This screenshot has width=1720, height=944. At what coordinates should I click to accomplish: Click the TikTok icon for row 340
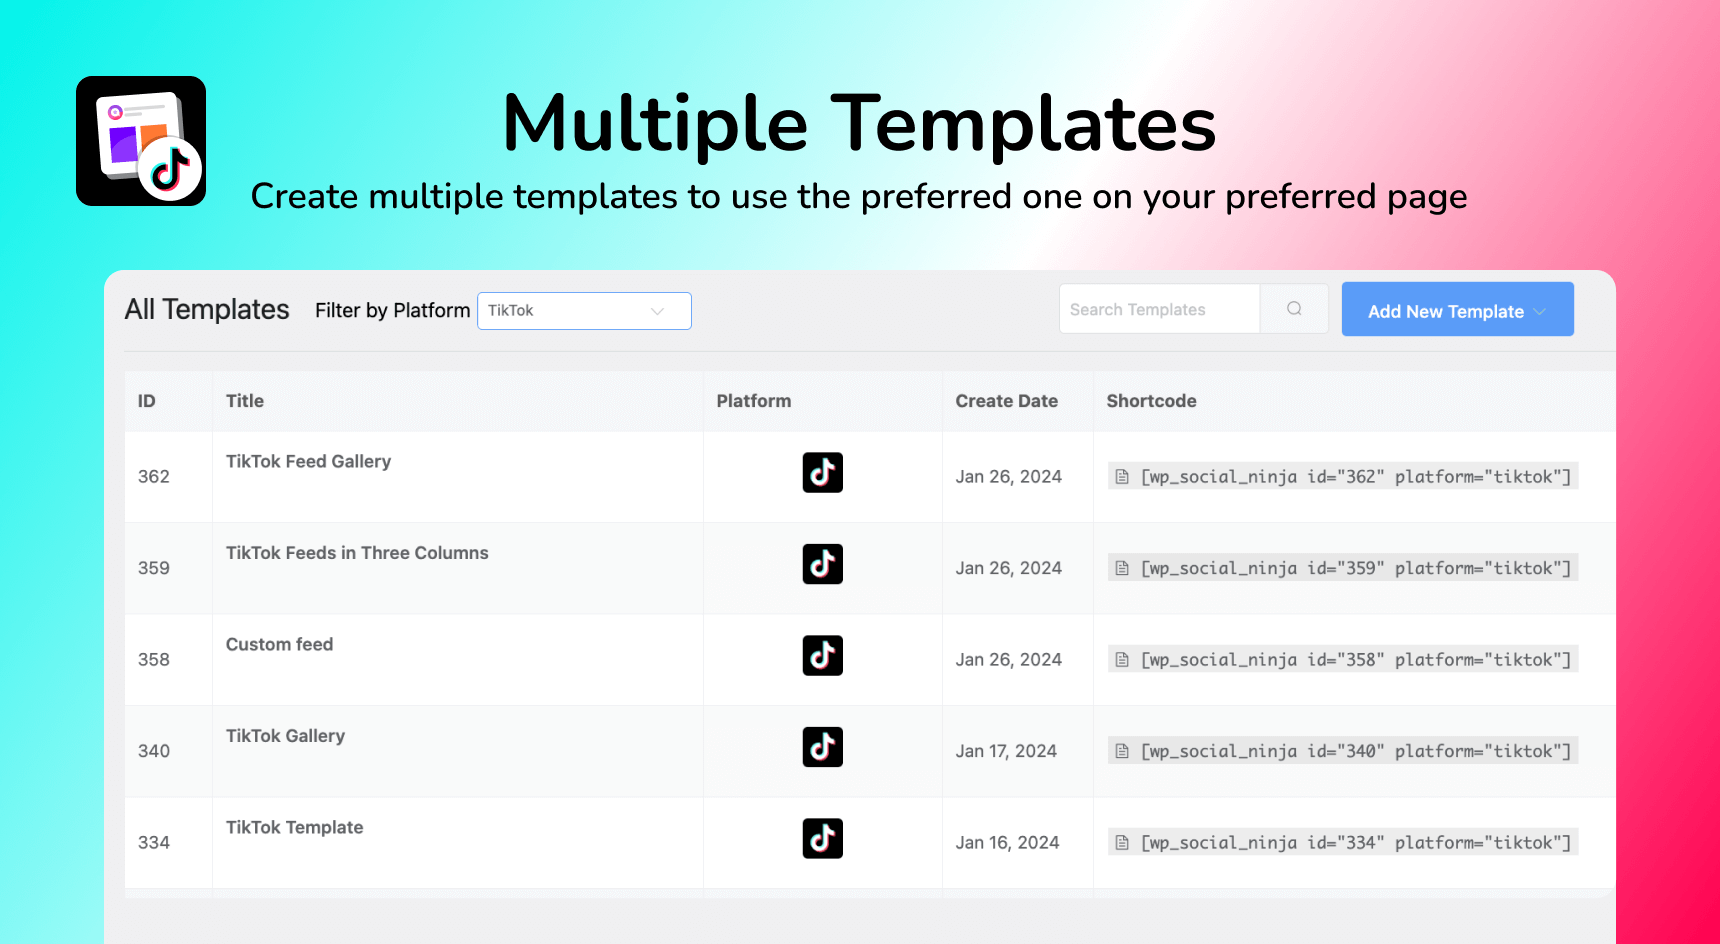click(x=822, y=747)
